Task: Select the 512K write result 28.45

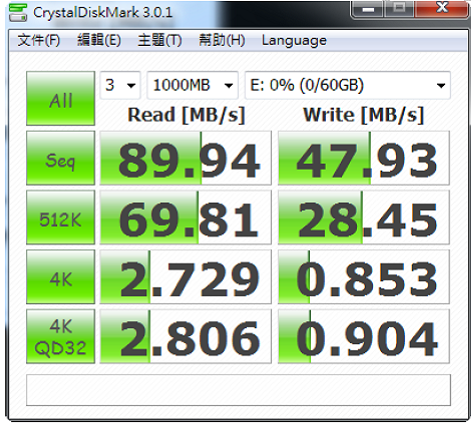Action: (x=364, y=217)
